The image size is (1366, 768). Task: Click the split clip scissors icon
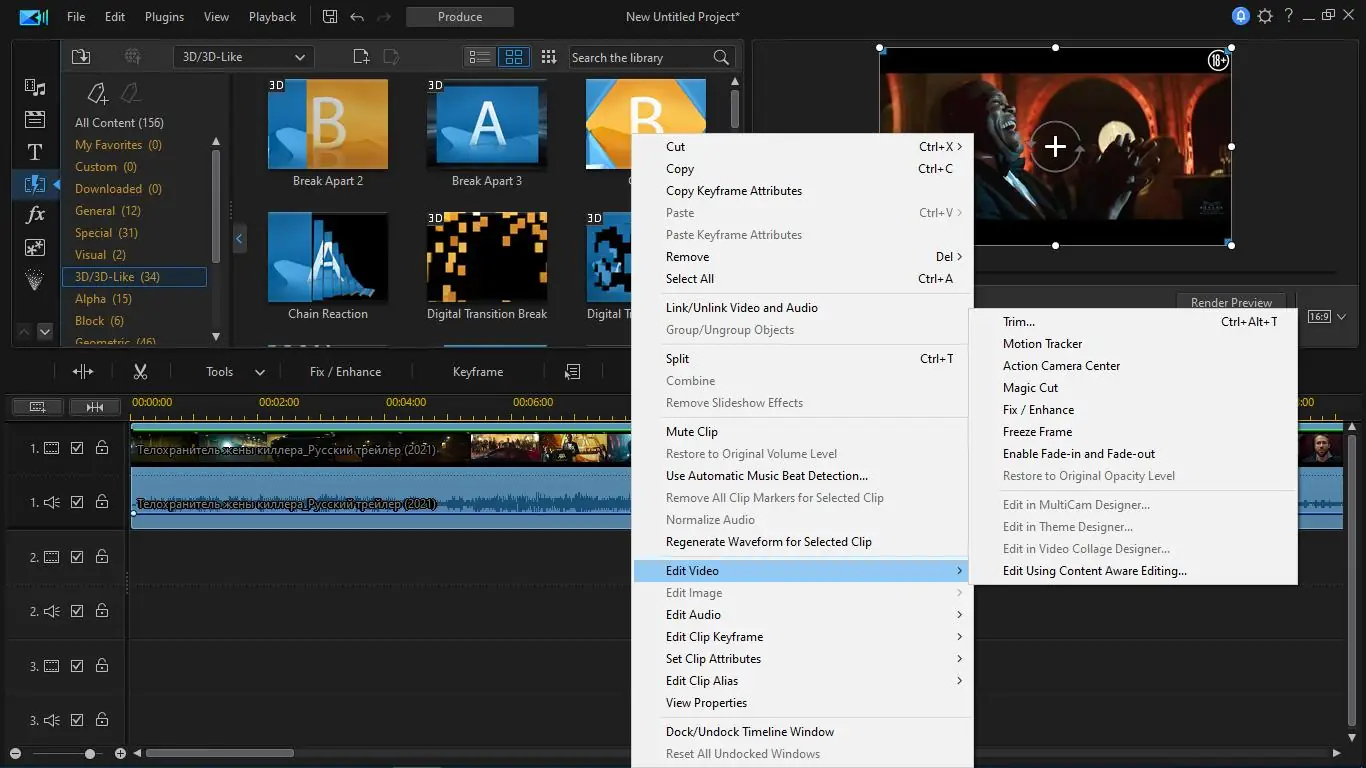point(140,372)
